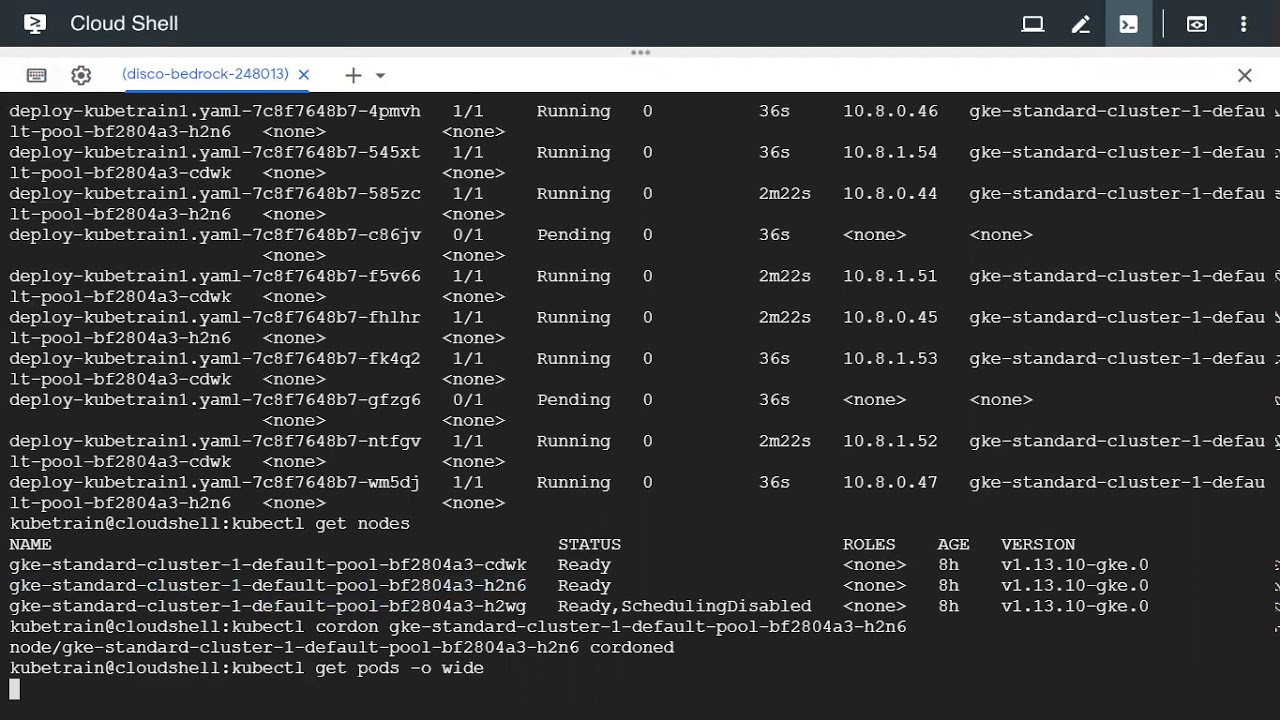
Task: Click pod name deploy-kubetrain1.yaml-7c8f7648b7-545xt
Action: pyautogui.click(x=215, y=152)
